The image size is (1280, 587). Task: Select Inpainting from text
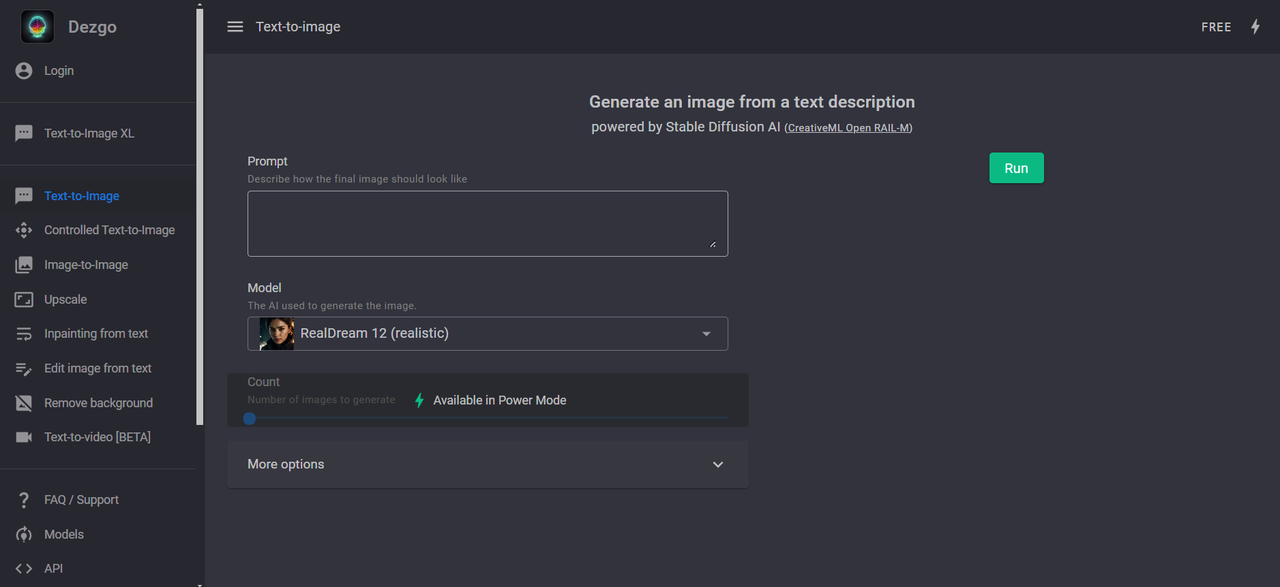pos(98,334)
